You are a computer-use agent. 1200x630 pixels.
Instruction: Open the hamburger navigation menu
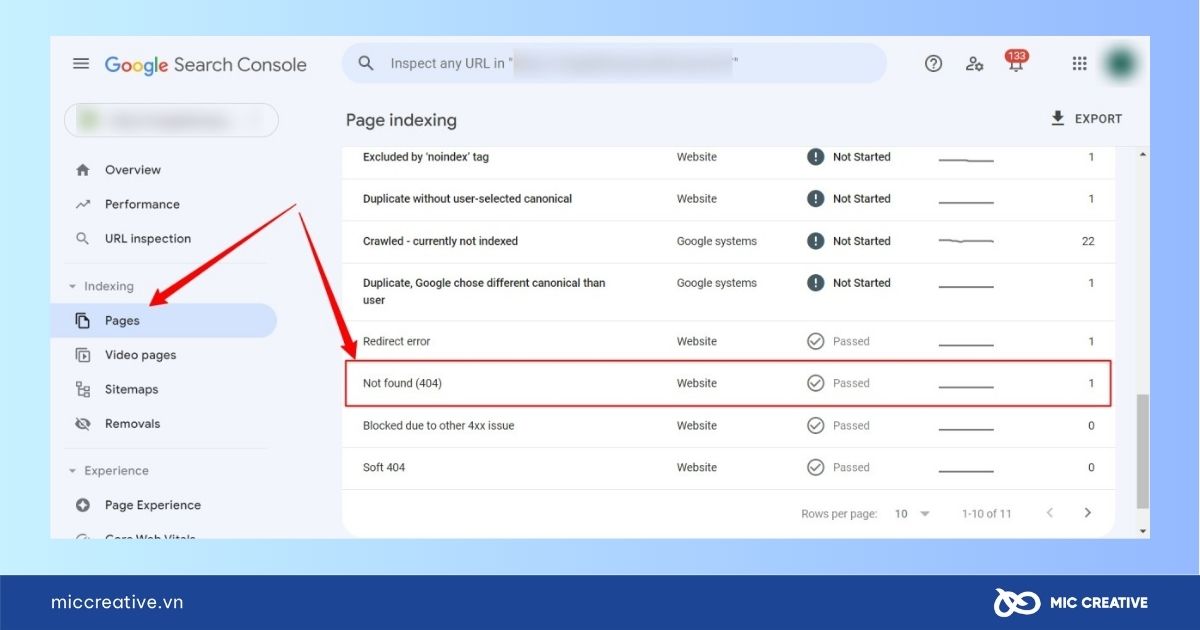coord(81,64)
